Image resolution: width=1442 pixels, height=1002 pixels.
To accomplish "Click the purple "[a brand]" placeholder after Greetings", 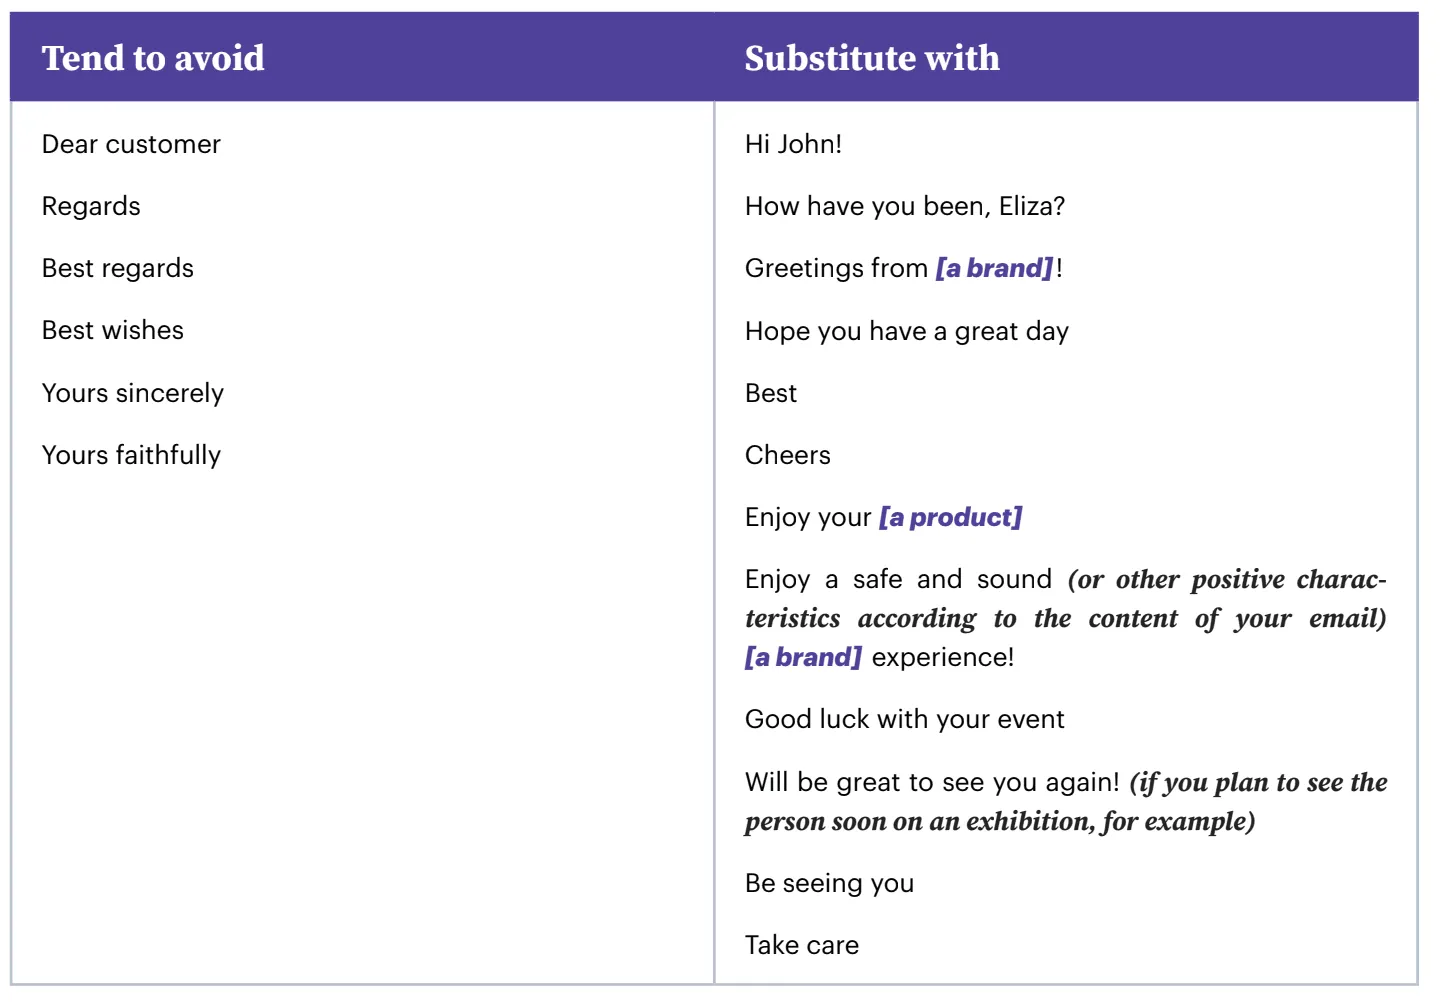I will [994, 268].
